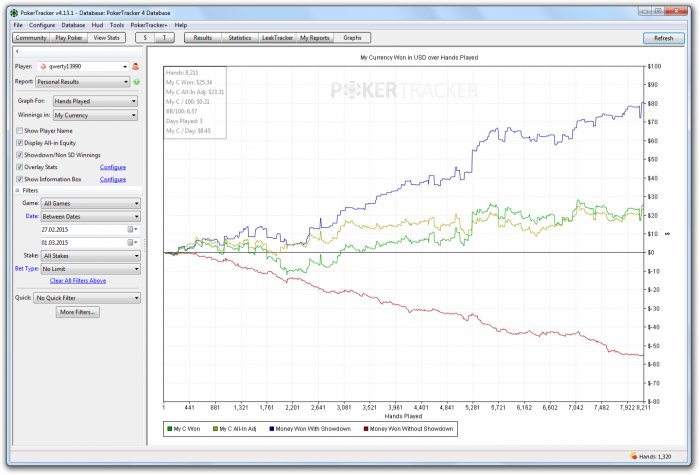Screen dimensions: 700x475
Task: Expand the Stake dropdown
Action: [x=90, y=257]
